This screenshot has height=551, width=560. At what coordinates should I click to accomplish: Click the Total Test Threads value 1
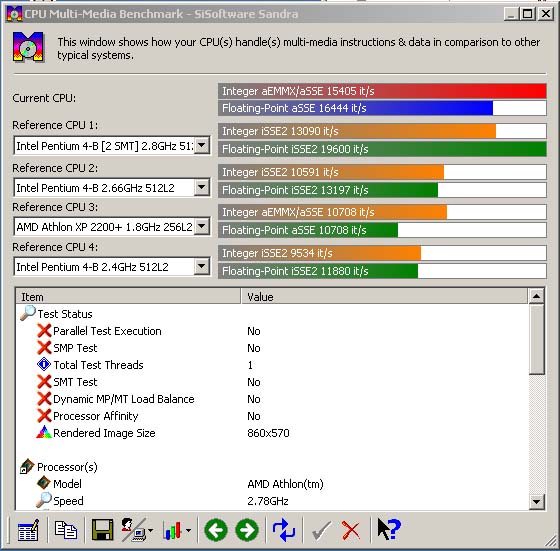coord(250,365)
